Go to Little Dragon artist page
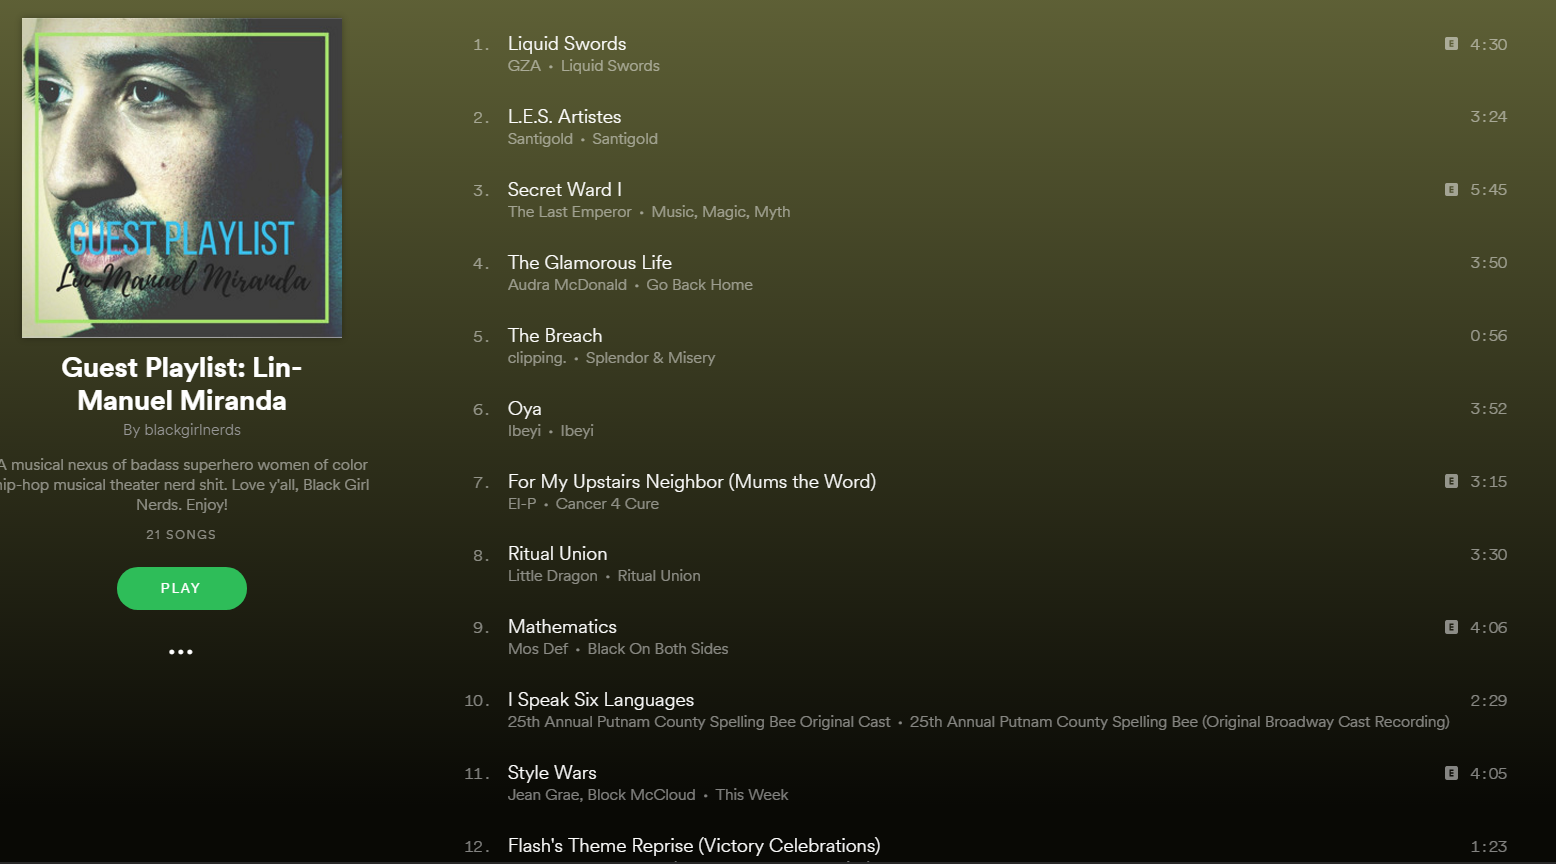 (x=552, y=576)
